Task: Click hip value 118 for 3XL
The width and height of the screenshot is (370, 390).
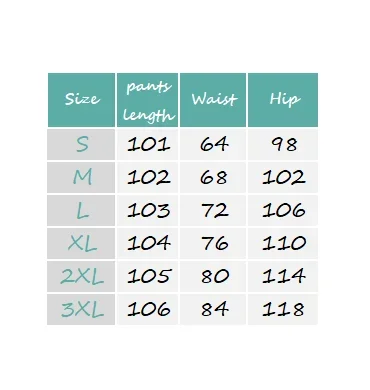Action: click(283, 309)
